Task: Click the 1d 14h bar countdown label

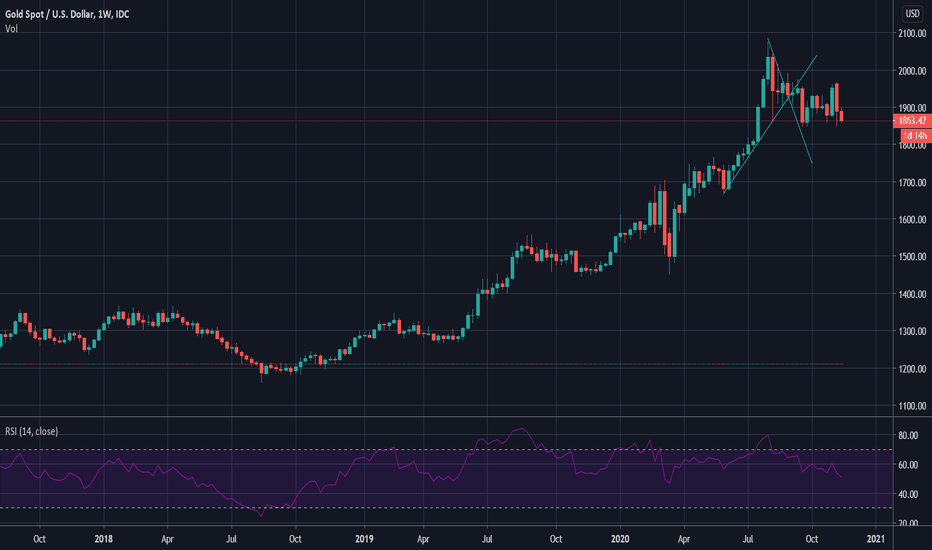Action: click(x=915, y=136)
